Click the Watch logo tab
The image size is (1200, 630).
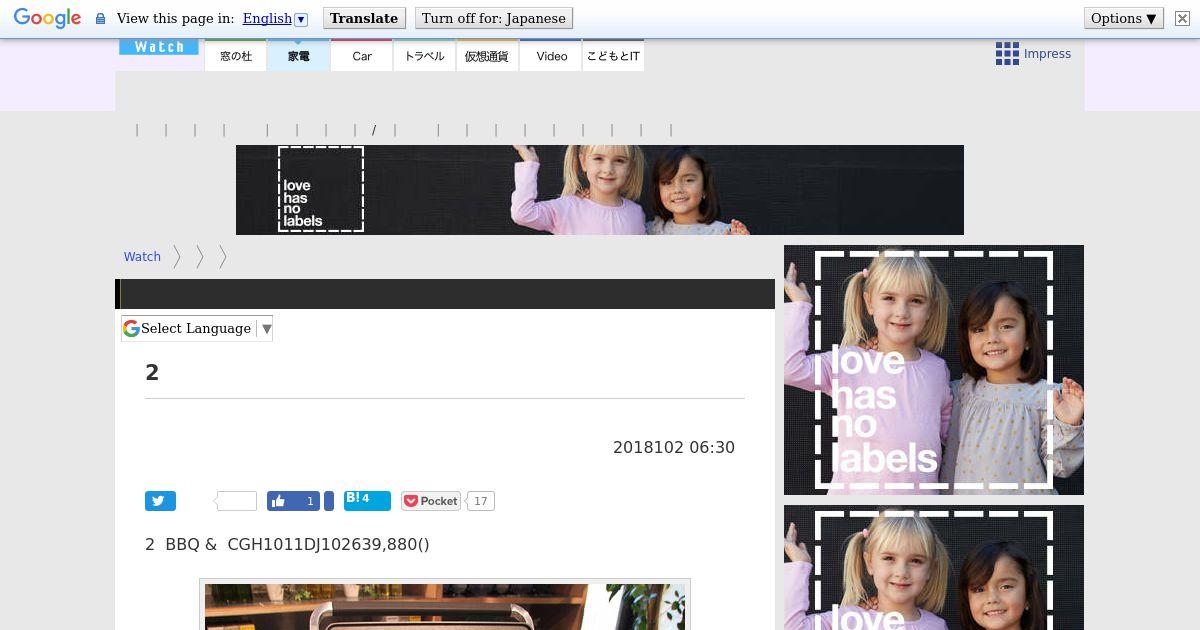[159, 47]
